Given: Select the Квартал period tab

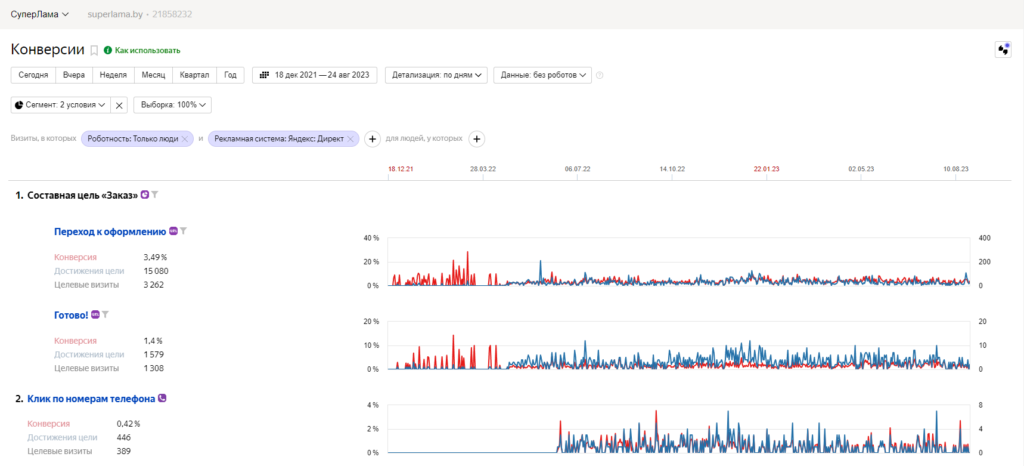Looking at the screenshot, I should coord(195,75).
